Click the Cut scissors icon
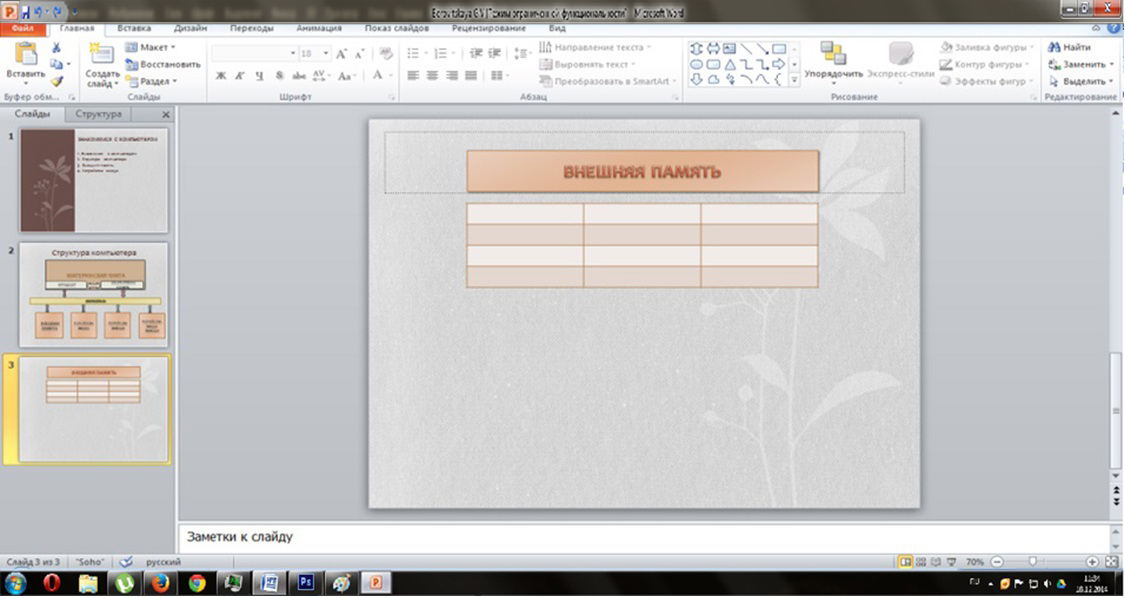This screenshot has width=1125, height=598. (57, 47)
